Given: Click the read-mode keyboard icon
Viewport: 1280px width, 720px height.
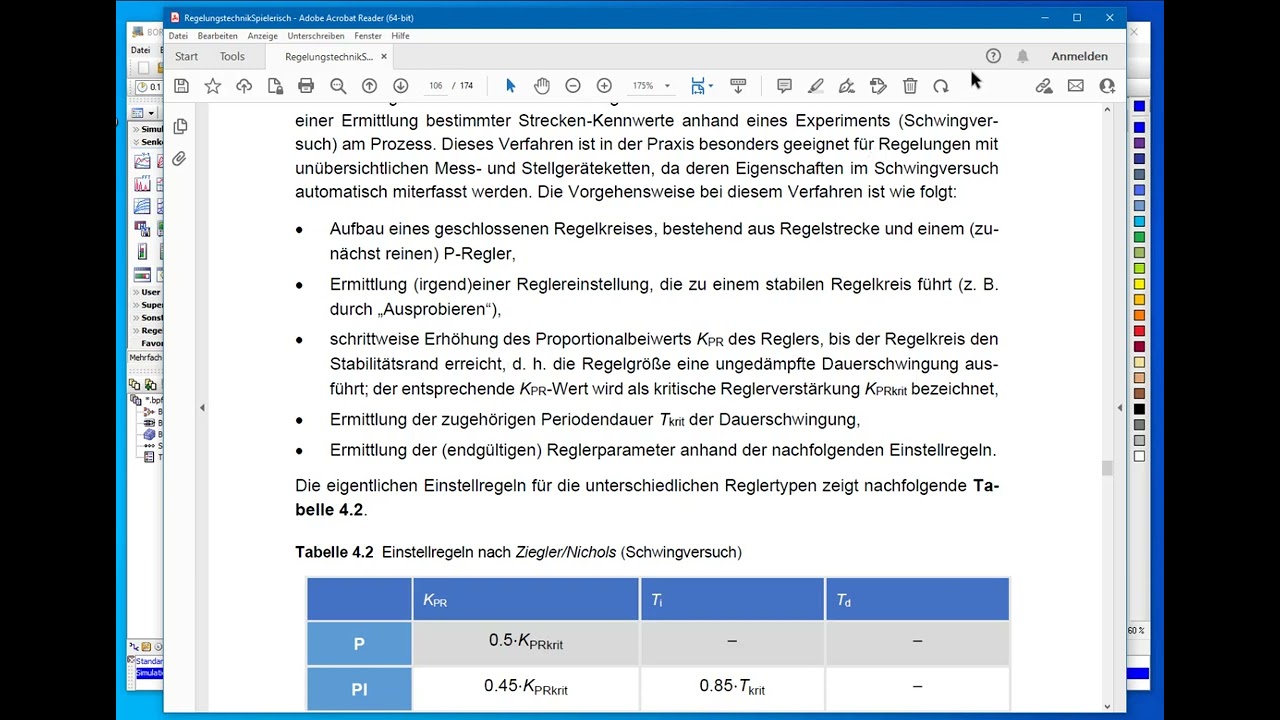Looking at the screenshot, I should click(738, 86).
